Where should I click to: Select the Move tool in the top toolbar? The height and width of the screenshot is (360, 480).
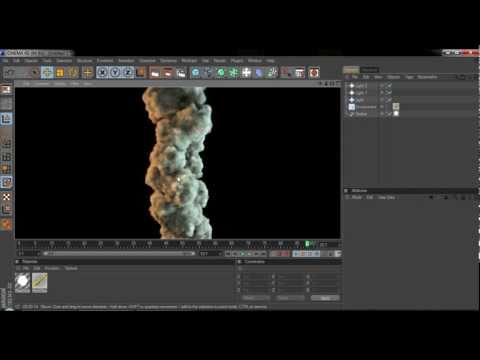point(47,72)
